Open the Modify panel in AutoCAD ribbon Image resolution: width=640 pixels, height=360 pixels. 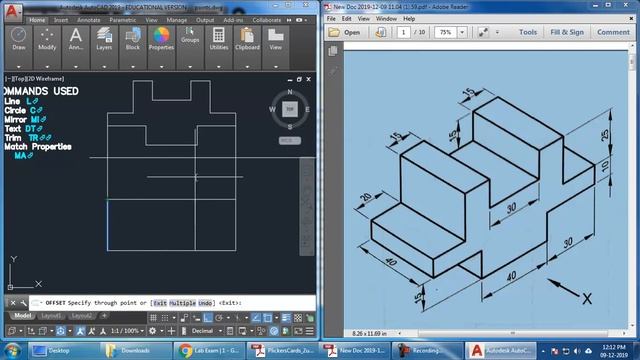click(47, 41)
